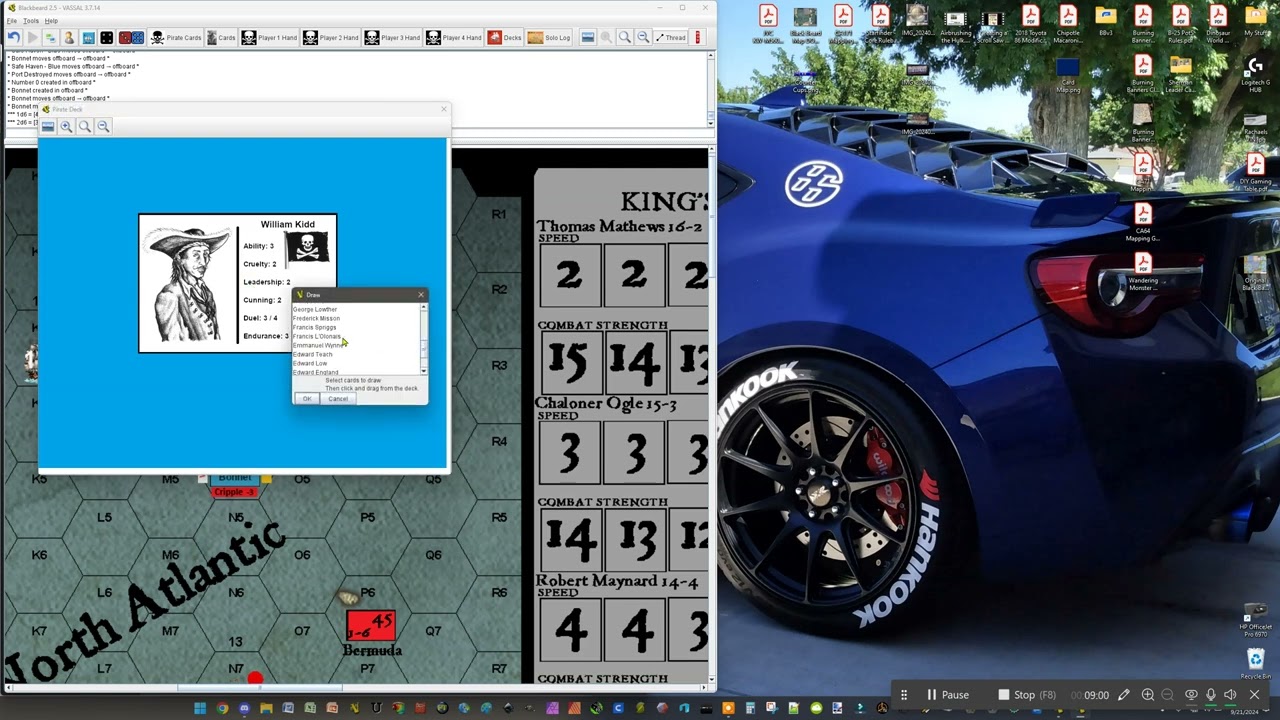This screenshot has height=720, width=1280.
Task: Stop the screen recording
Action: pos(1028,695)
